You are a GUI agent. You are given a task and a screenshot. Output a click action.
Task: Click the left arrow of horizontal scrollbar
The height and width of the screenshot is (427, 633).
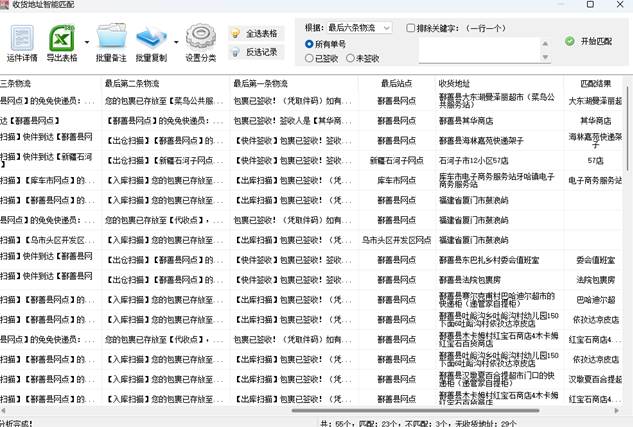coord(3,411)
